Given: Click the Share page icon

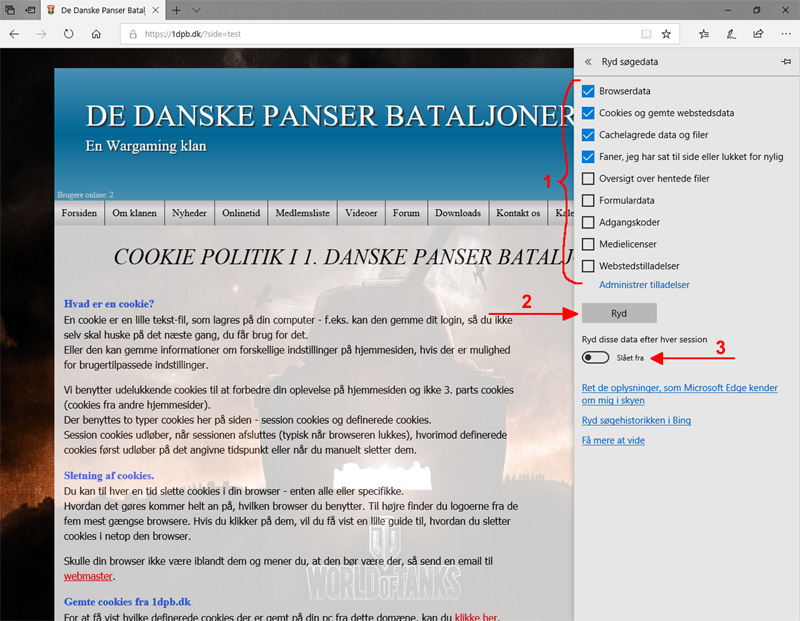Looking at the screenshot, I should tap(757, 33).
